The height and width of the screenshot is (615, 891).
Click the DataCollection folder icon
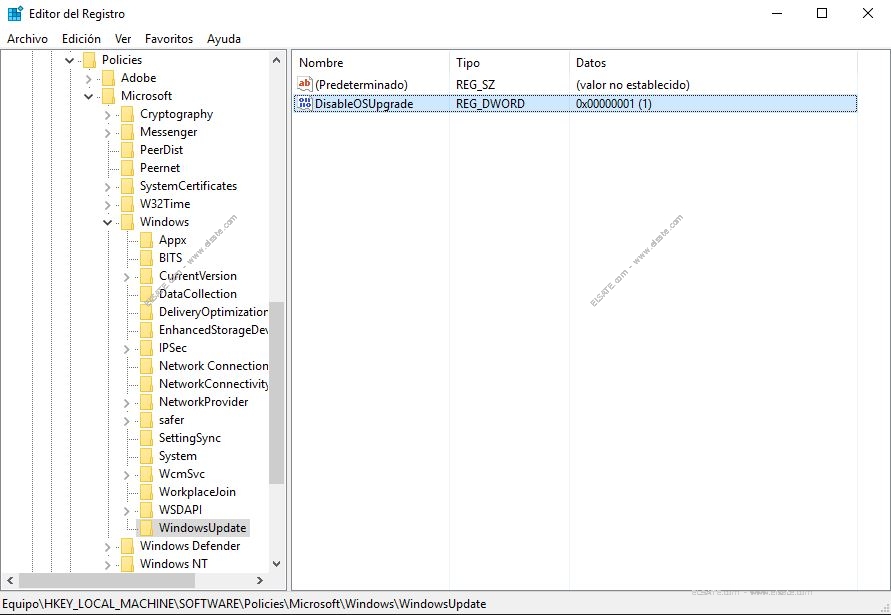146,294
